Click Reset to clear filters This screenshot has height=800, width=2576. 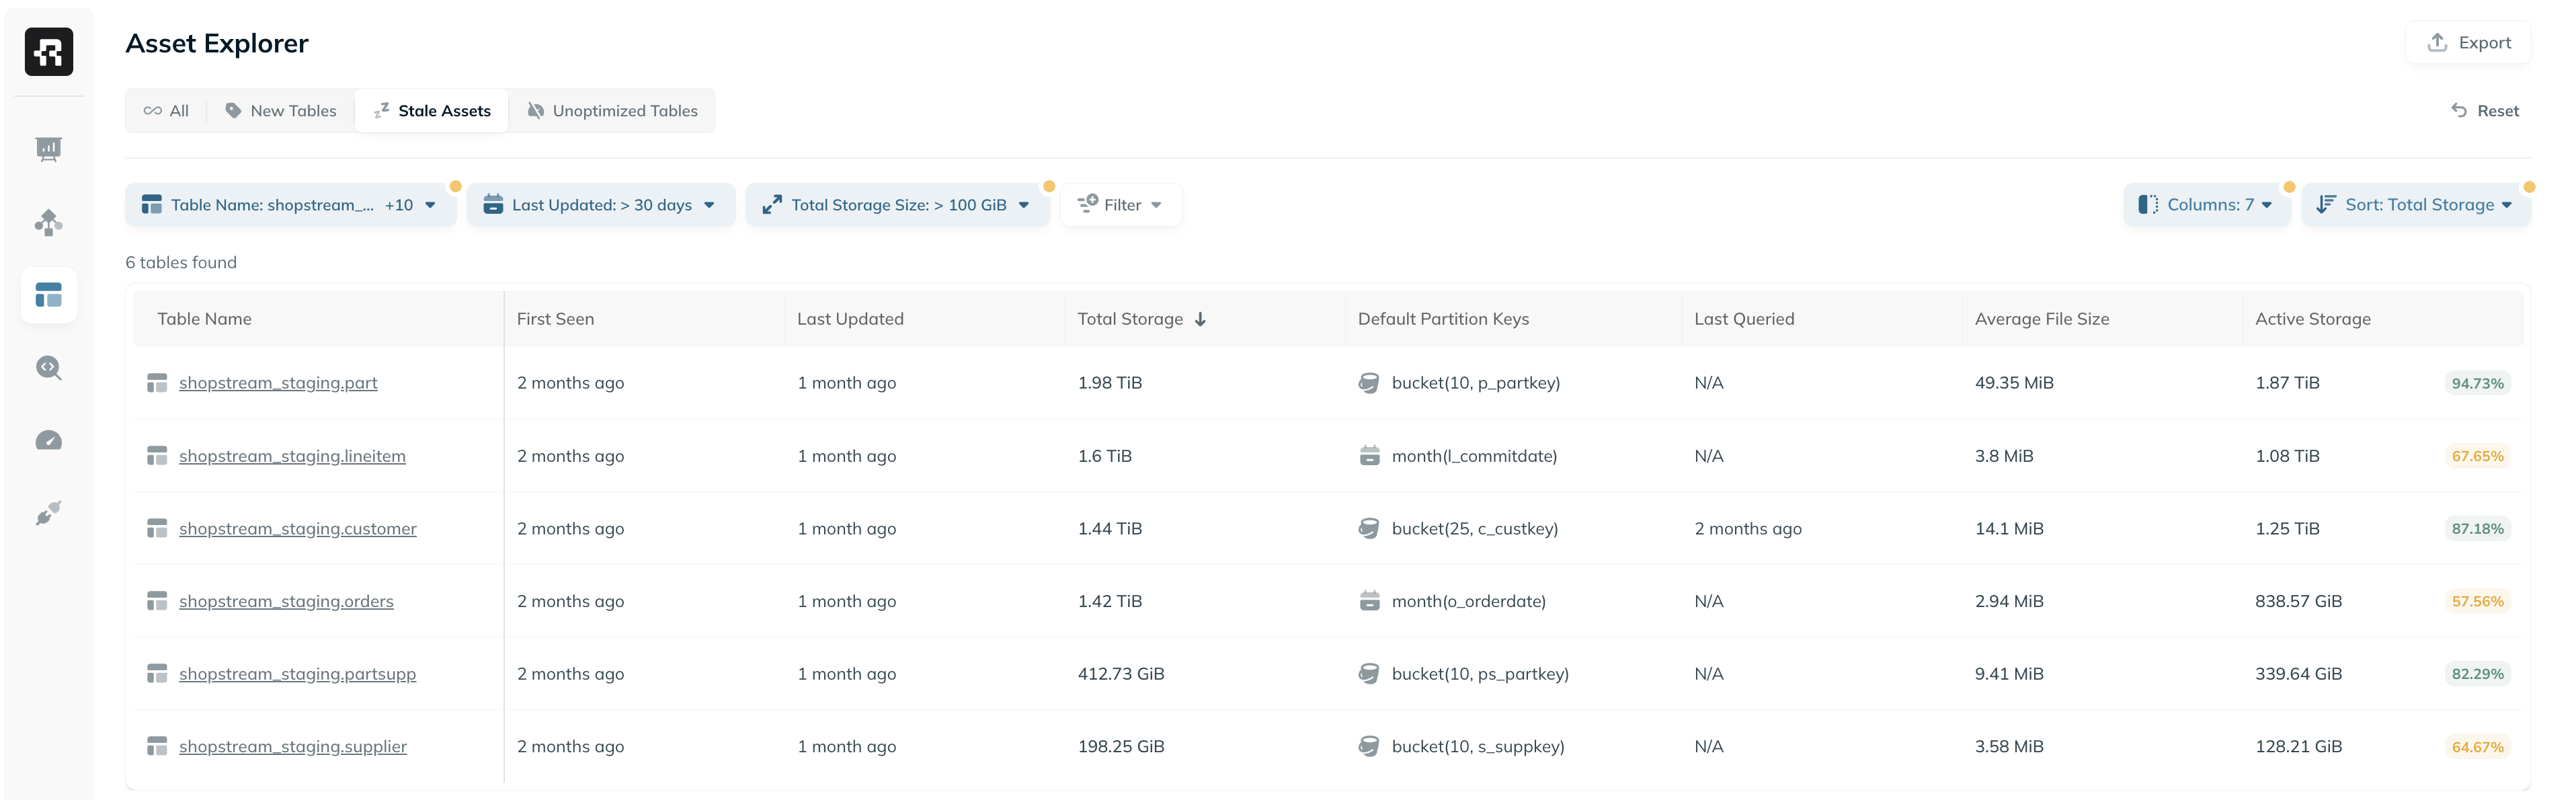(2487, 110)
